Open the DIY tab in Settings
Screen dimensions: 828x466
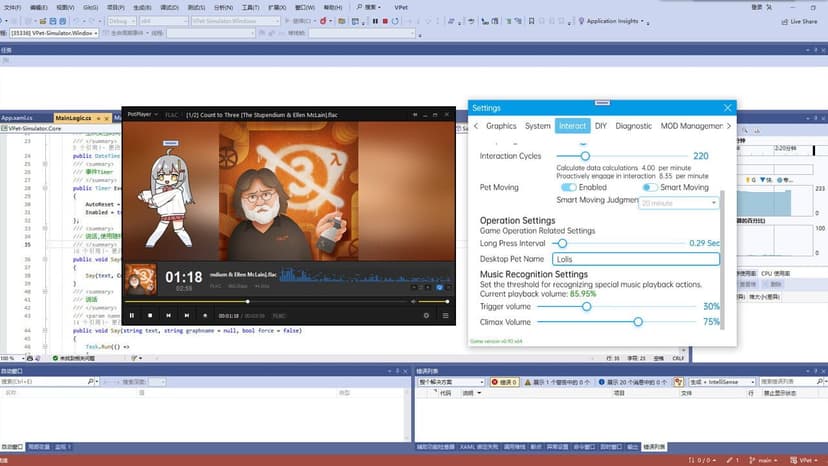click(x=601, y=126)
